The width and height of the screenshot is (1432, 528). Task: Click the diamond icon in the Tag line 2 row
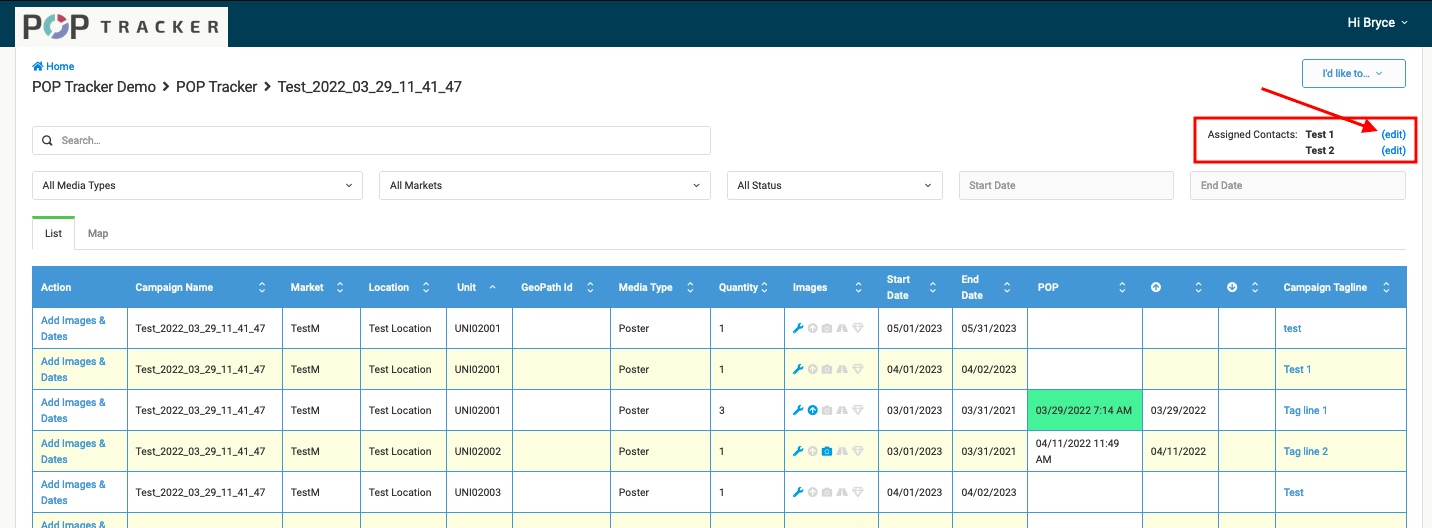(857, 451)
